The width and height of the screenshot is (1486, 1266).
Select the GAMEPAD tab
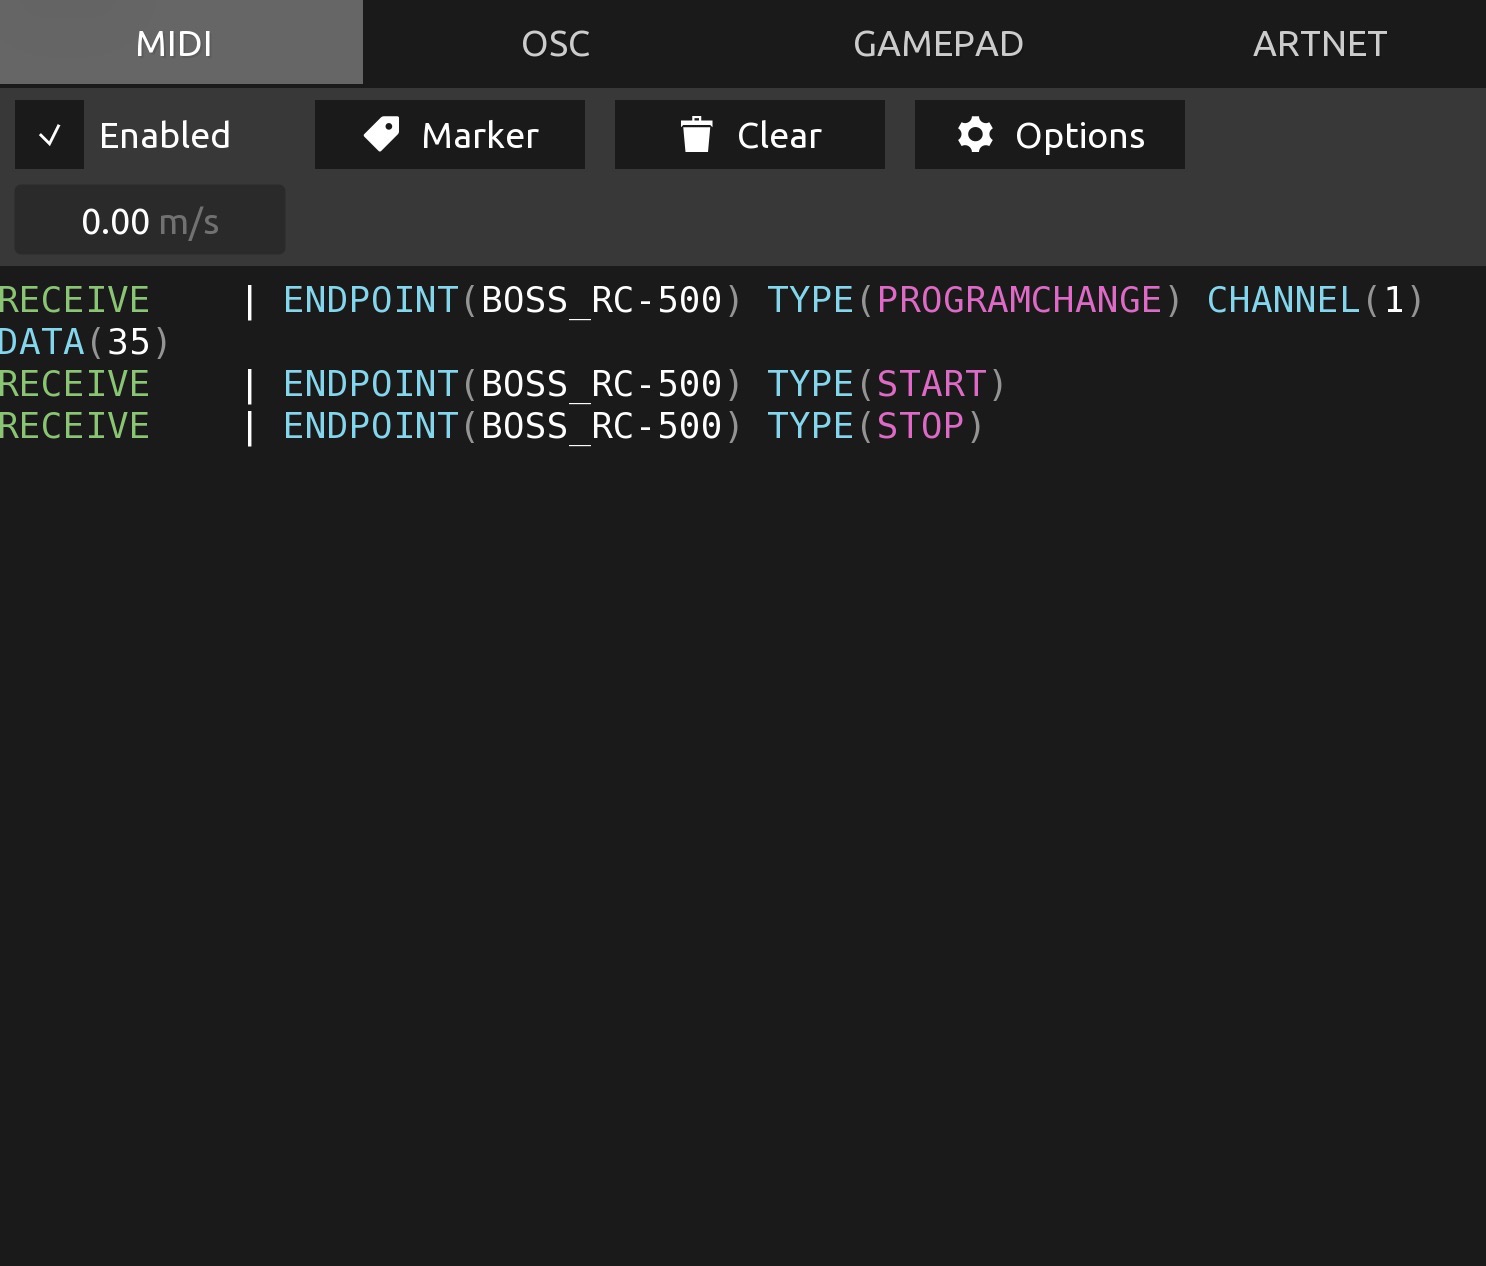pos(938,44)
